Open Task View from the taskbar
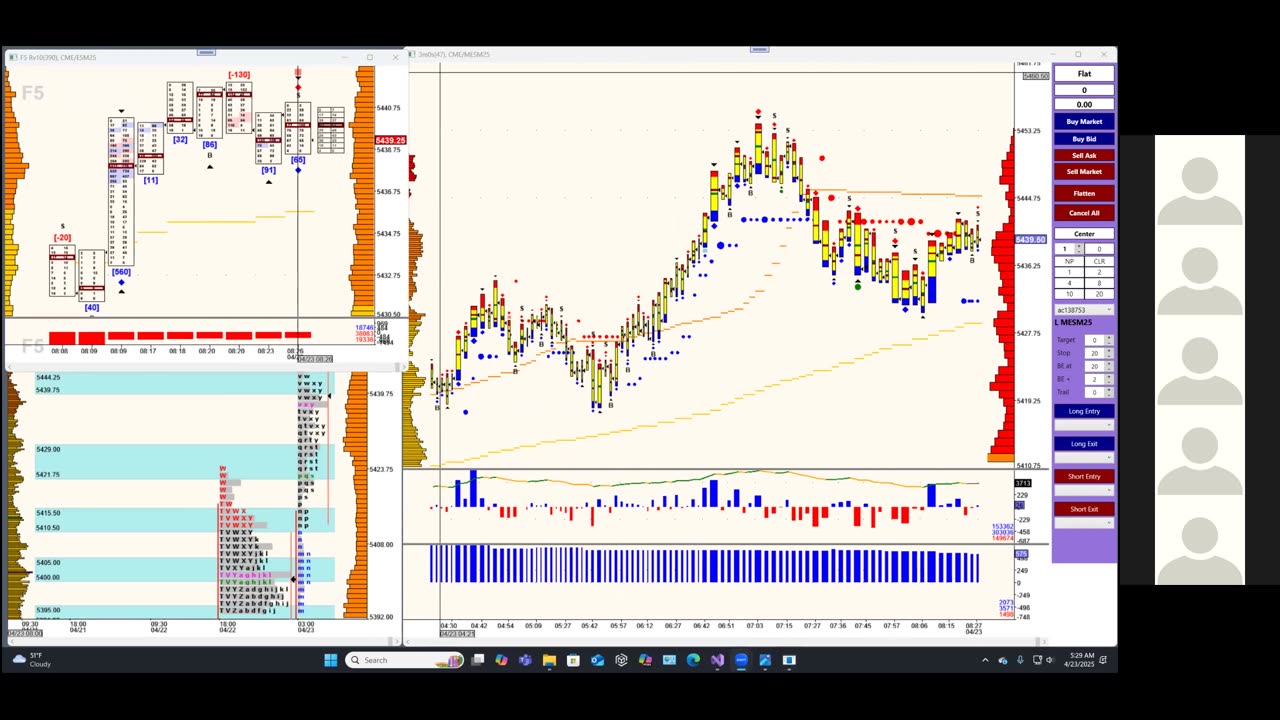This screenshot has height=720, width=1280. click(x=478, y=660)
